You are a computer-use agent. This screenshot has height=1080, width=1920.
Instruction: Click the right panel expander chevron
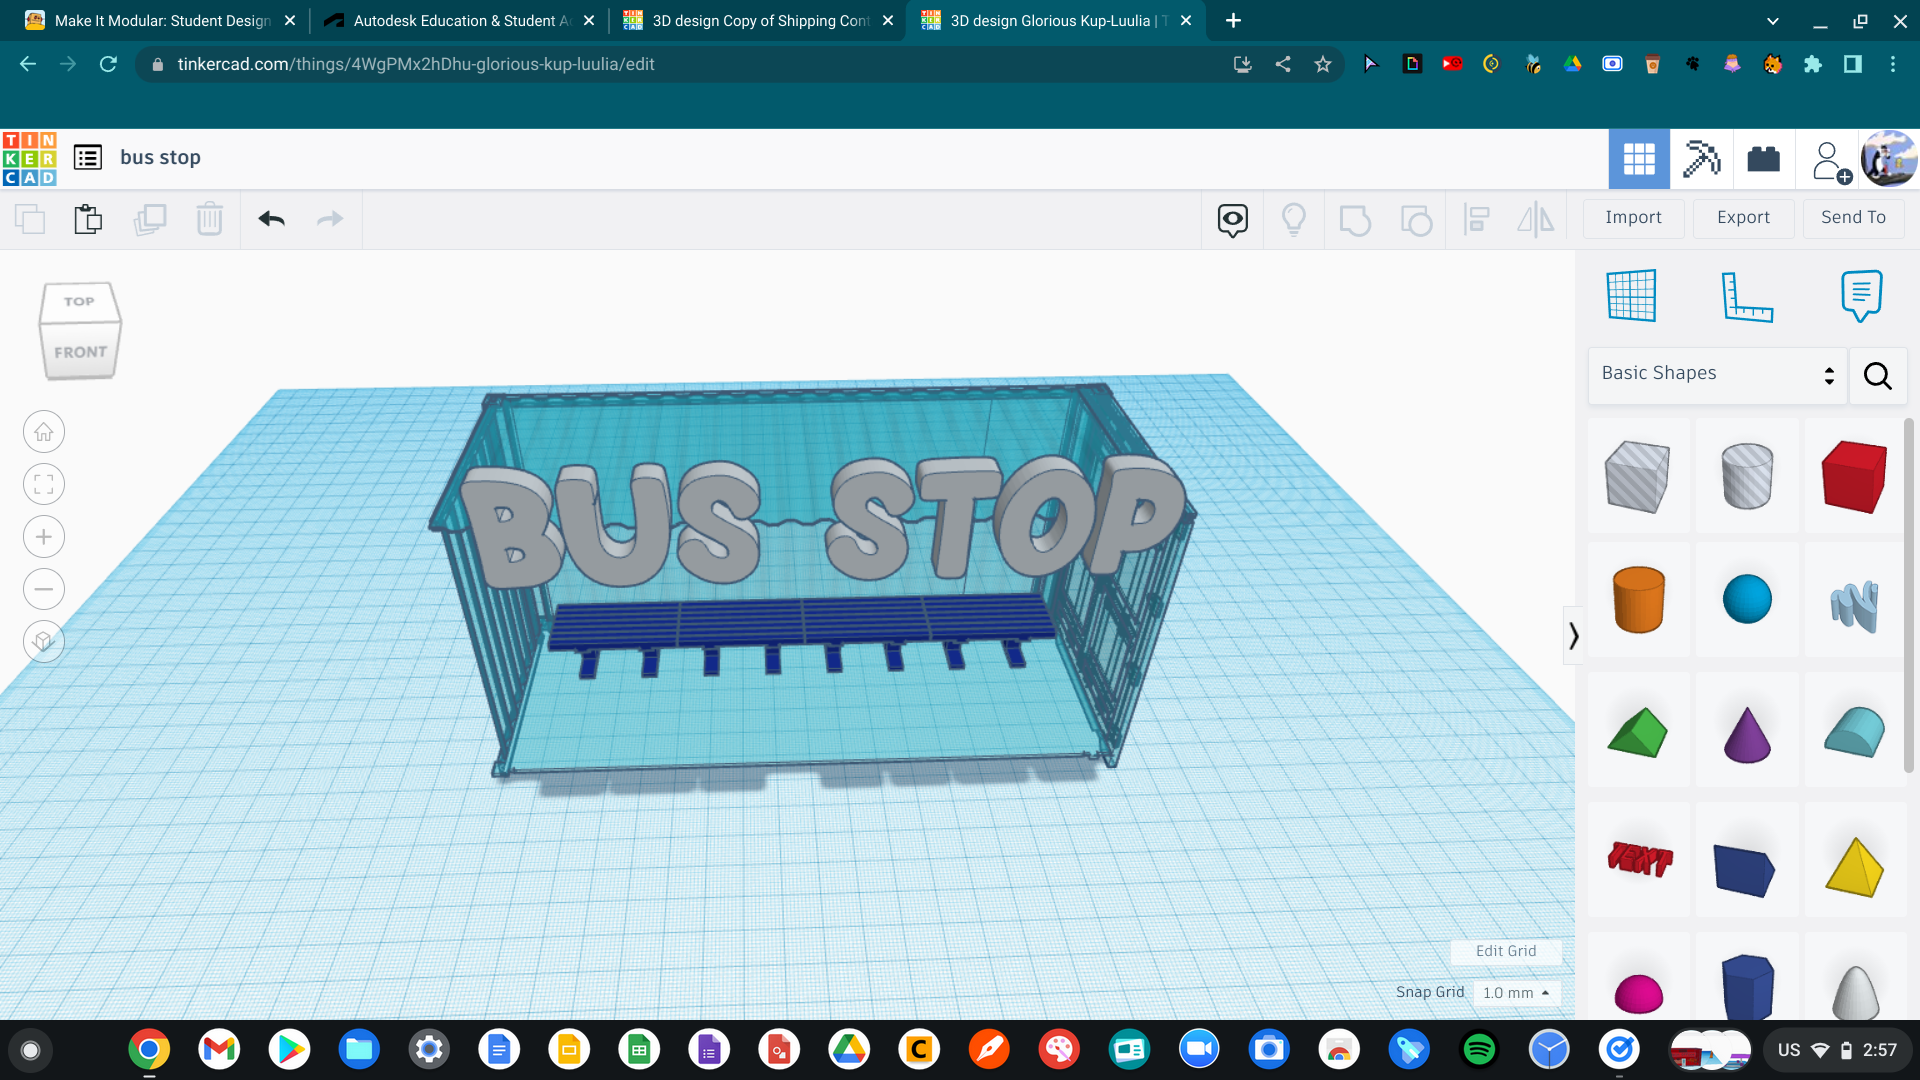click(x=1572, y=637)
